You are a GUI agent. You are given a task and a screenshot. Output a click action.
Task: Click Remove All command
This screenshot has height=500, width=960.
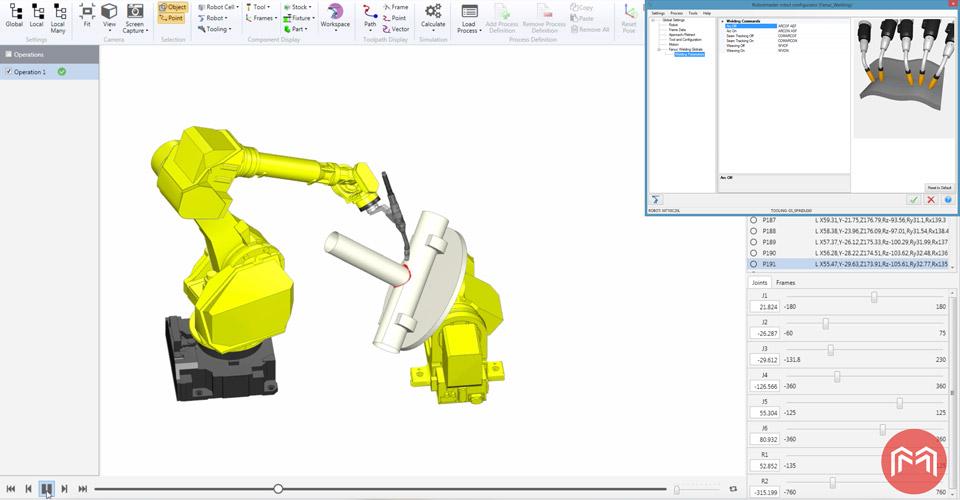pyautogui.click(x=590, y=29)
